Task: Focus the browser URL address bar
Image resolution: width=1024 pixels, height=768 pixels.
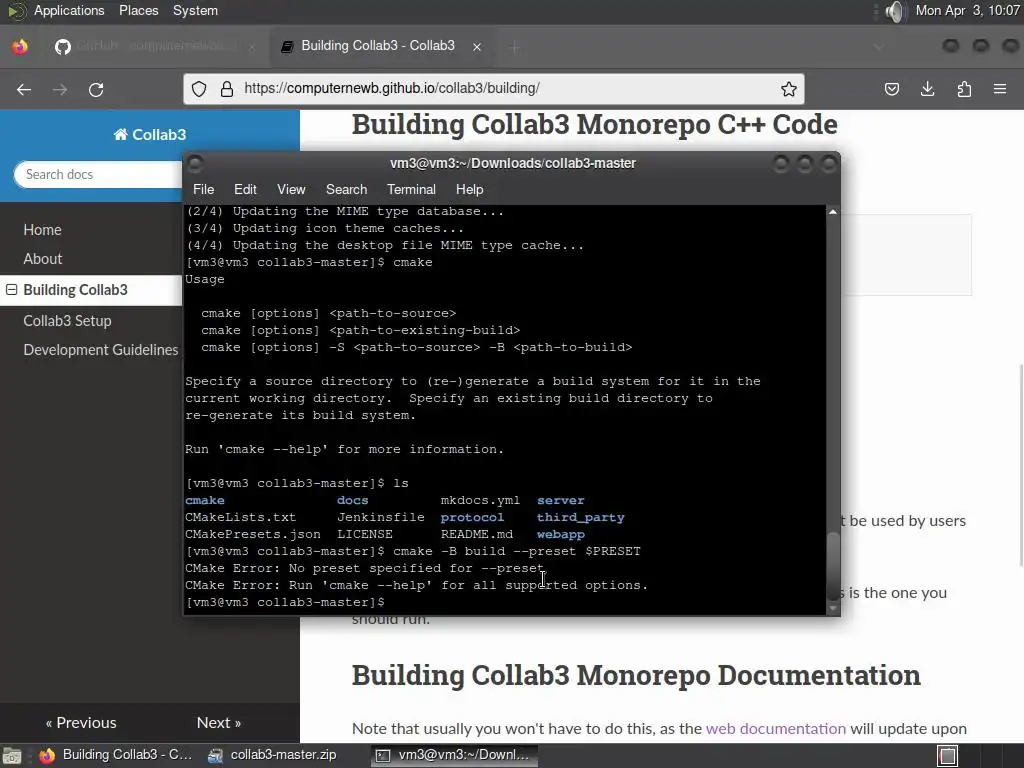Action: [x=494, y=89]
